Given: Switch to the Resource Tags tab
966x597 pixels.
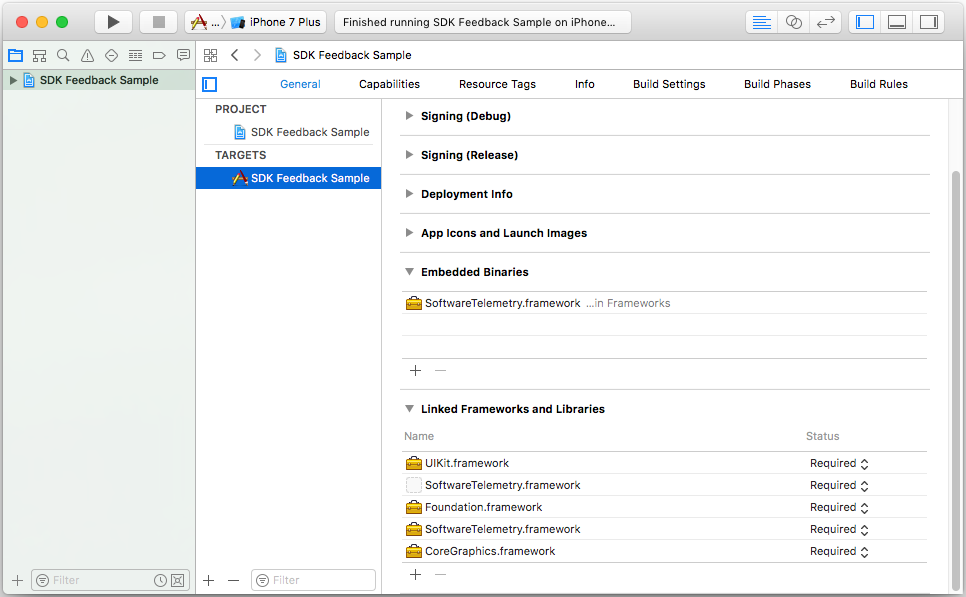Looking at the screenshot, I should point(497,84).
